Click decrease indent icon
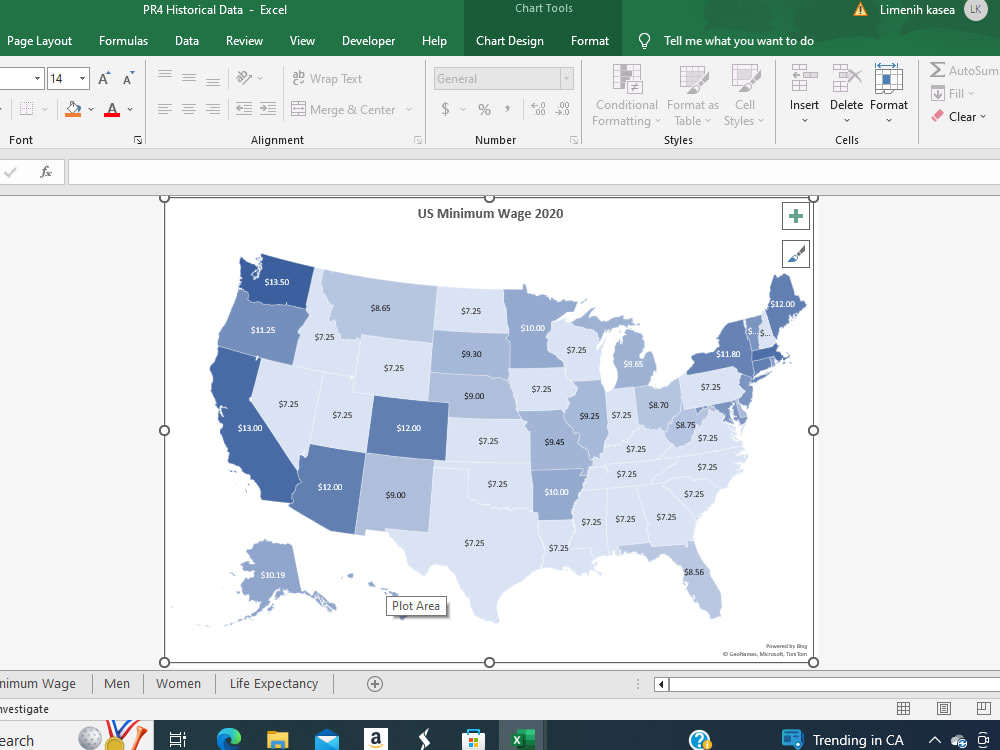Image resolution: width=1000 pixels, height=750 pixels. [x=244, y=109]
